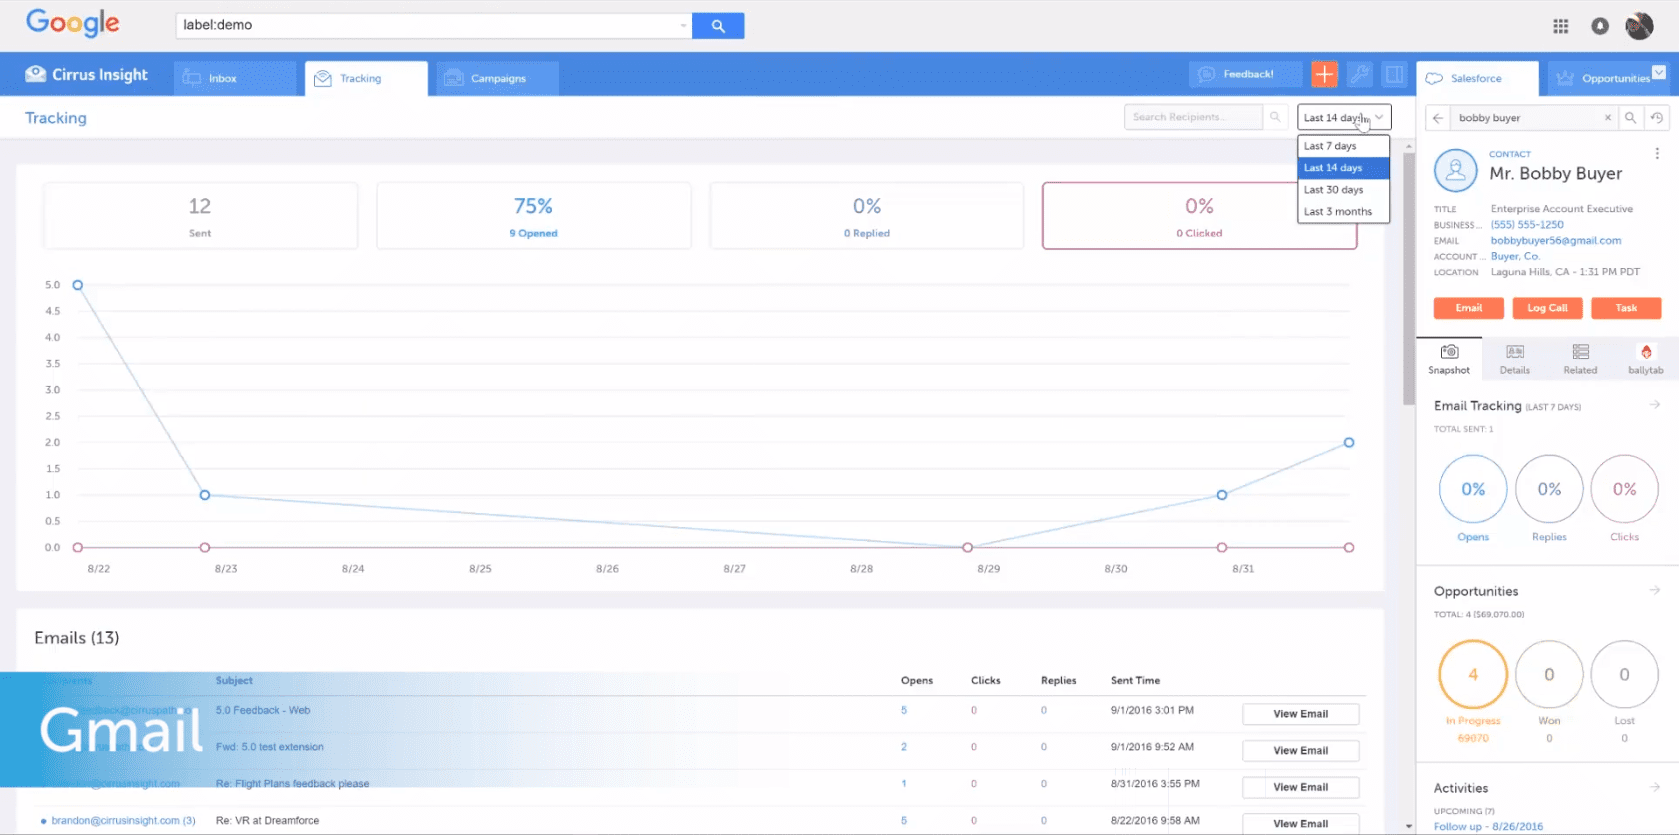Viewport: 1679px width, 835px height.
Task: Click the 8/22 chart data point at 5.0
Action: pyautogui.click(x=78, y=285)
